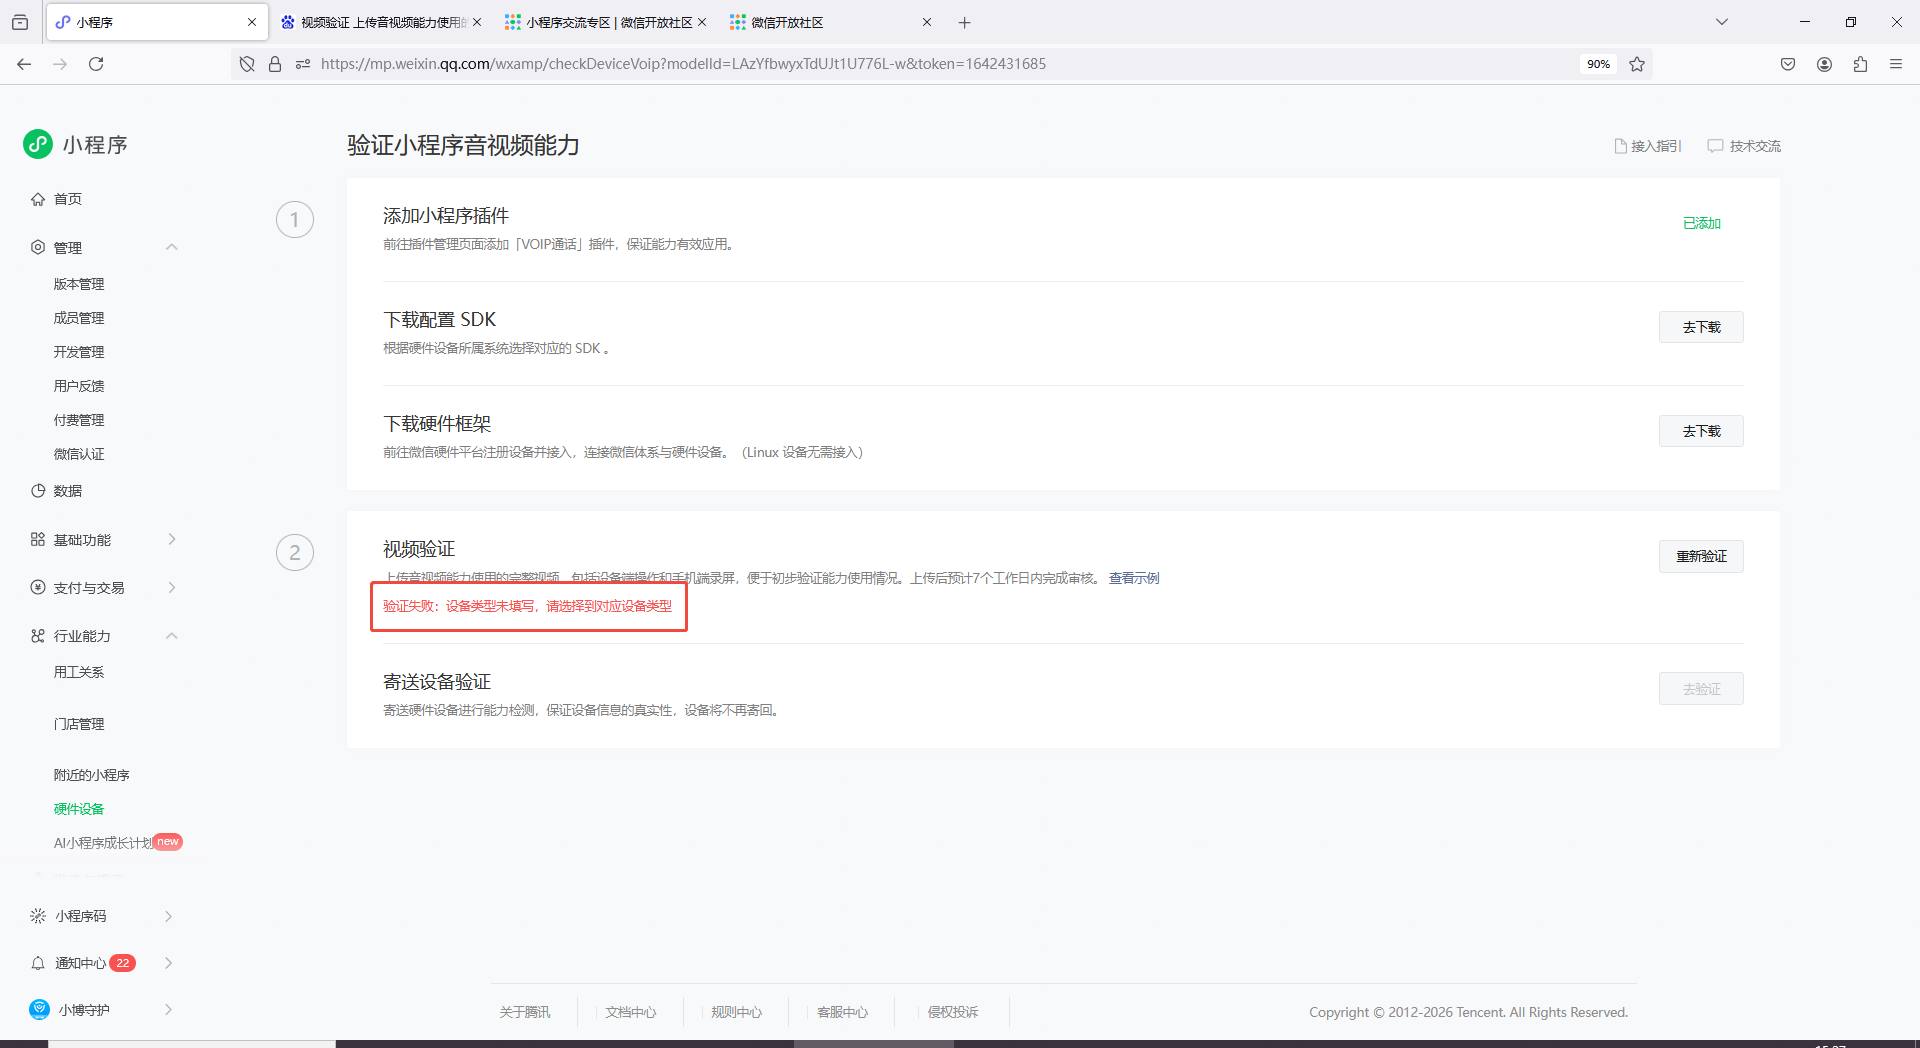Image resolution: width=1920 pixels, height=1048 pixels.
Task: Click the site security padlock icon
Action: [275, 64]
